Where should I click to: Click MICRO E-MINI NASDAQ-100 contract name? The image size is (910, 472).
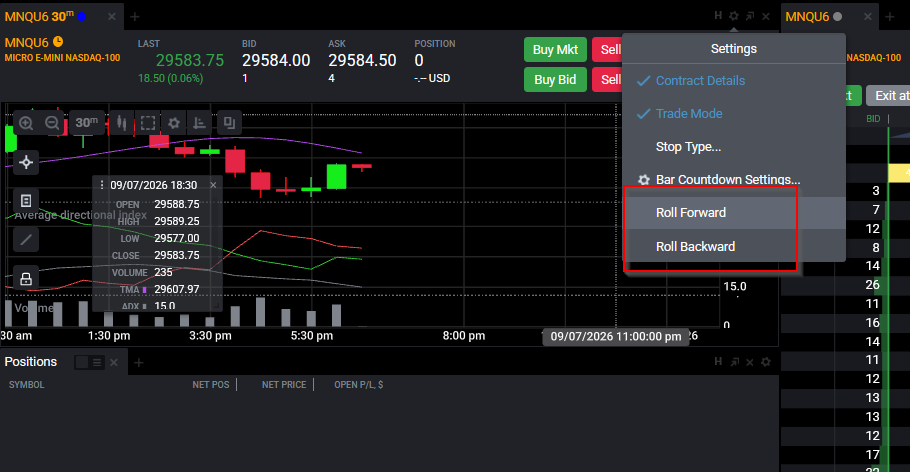[62, 57]
